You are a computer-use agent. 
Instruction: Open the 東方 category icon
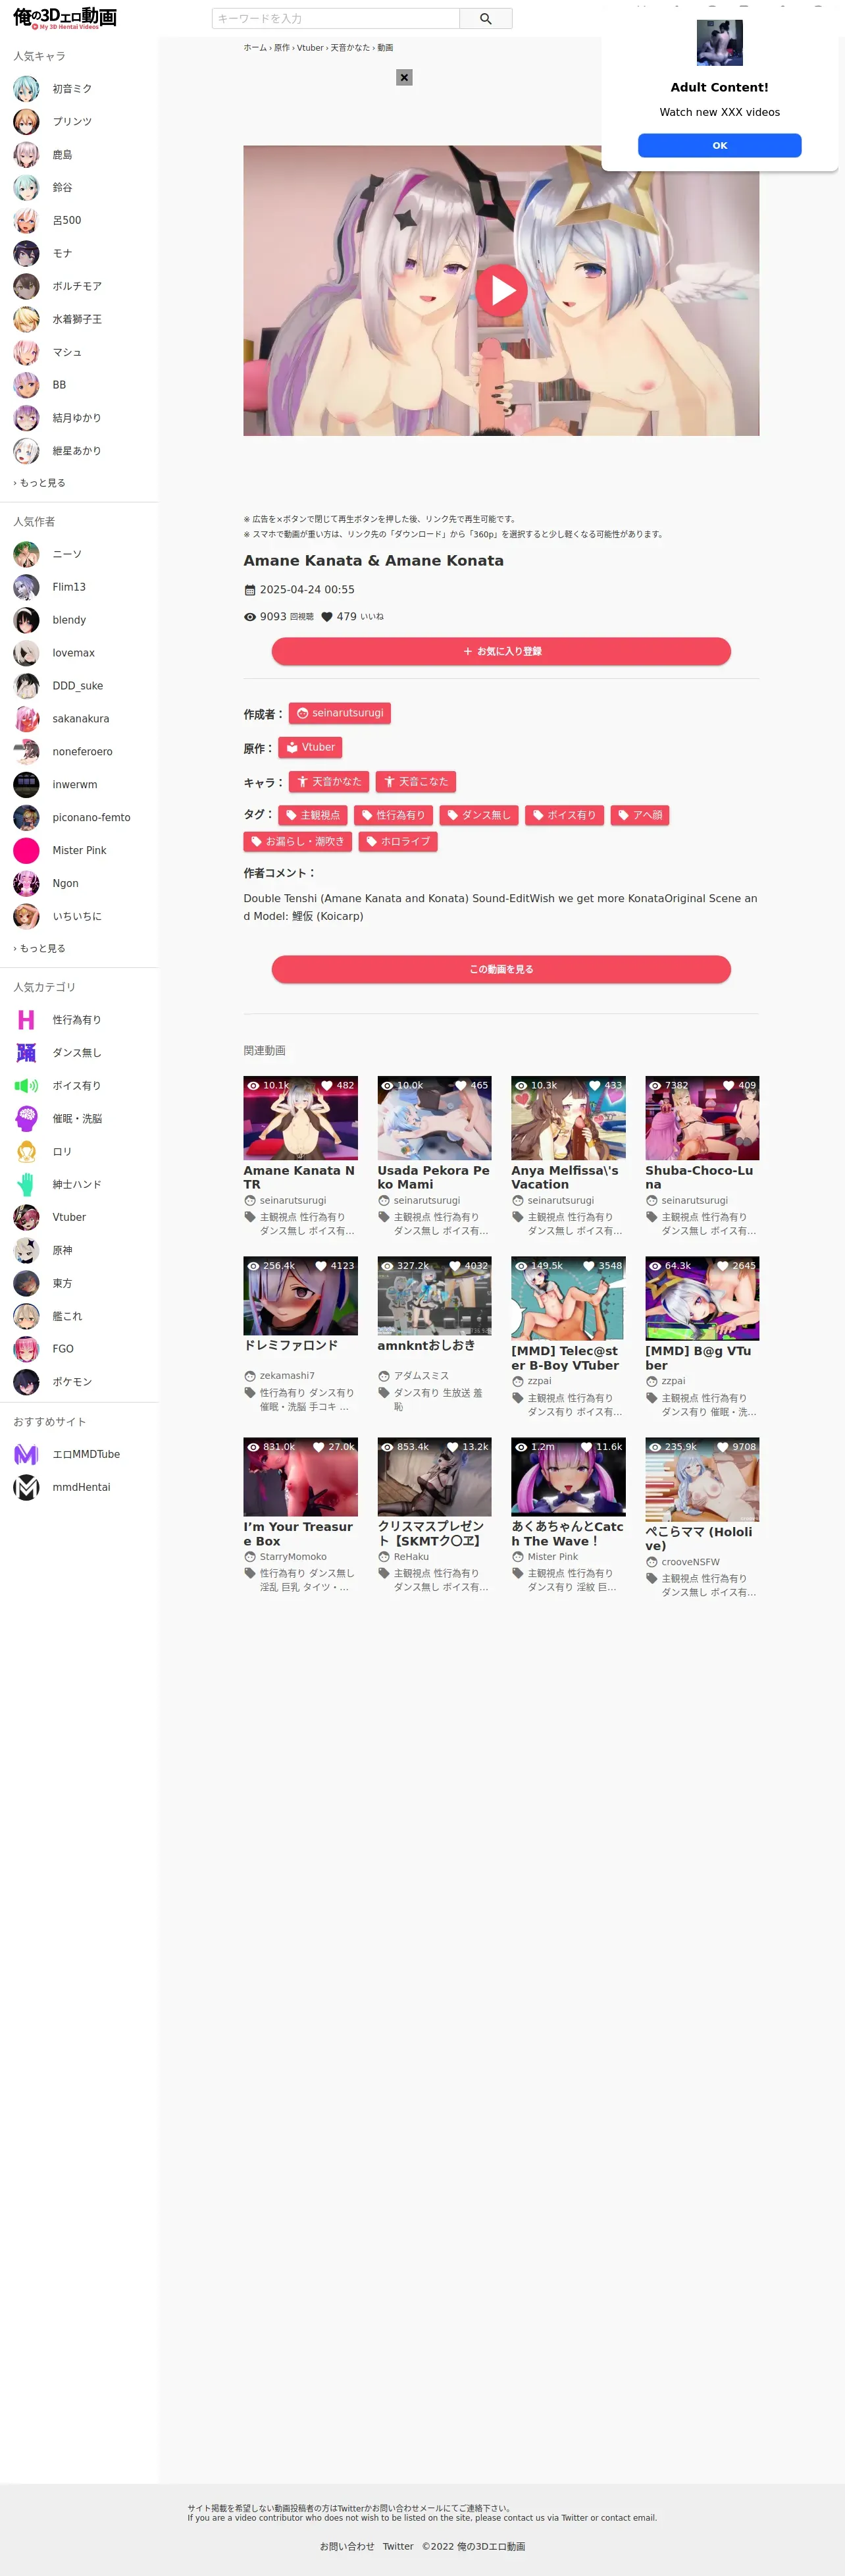26,1284
